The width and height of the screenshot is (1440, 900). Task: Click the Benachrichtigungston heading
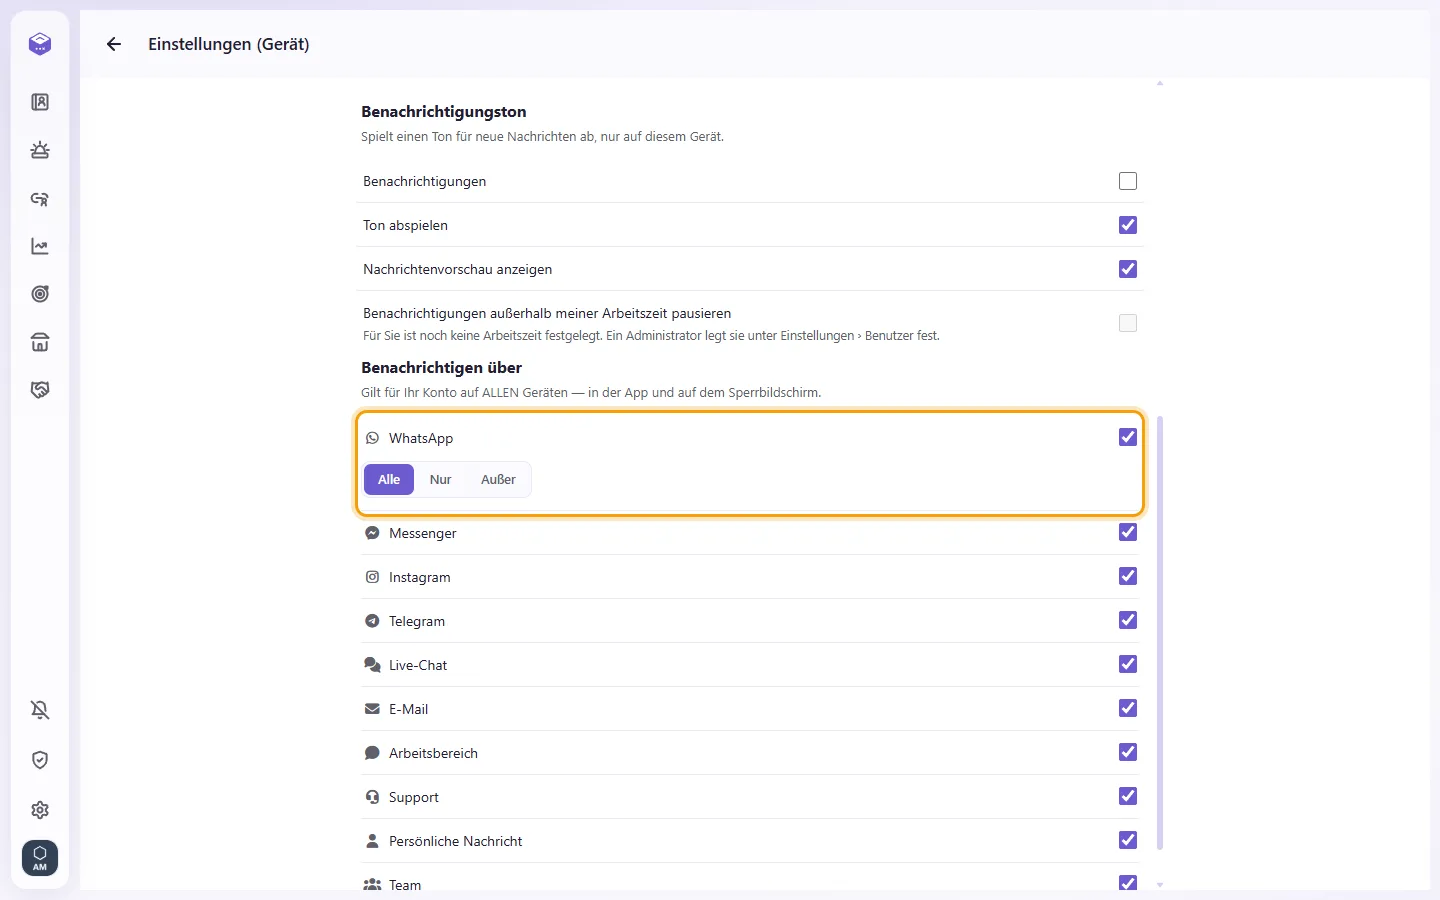click(x=444, y=112)
